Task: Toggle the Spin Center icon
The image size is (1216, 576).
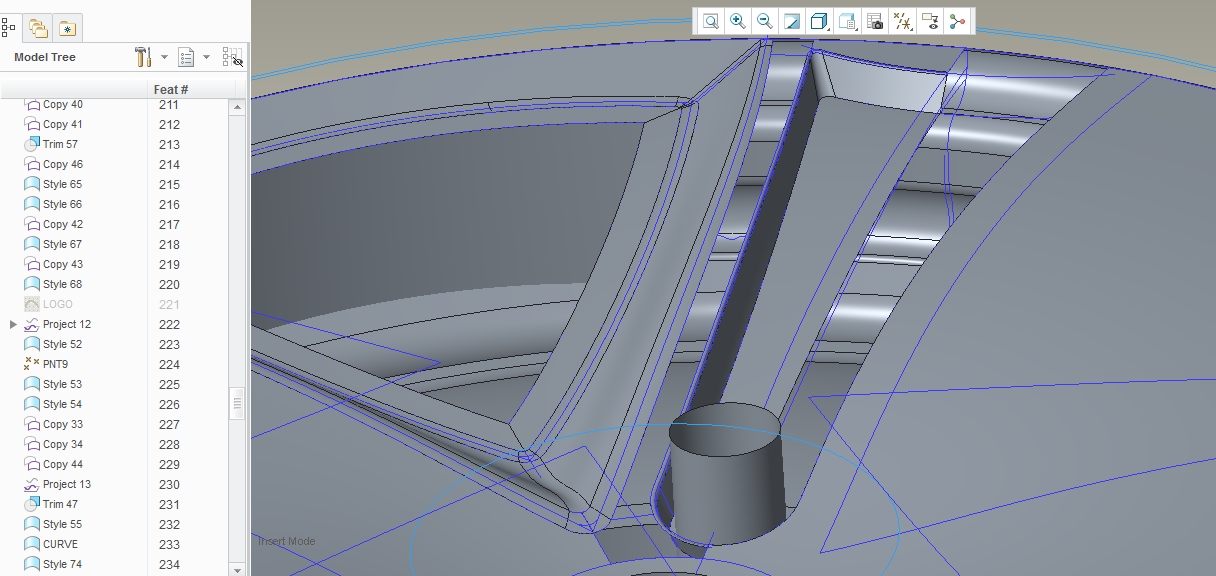Action: point(957,21)
